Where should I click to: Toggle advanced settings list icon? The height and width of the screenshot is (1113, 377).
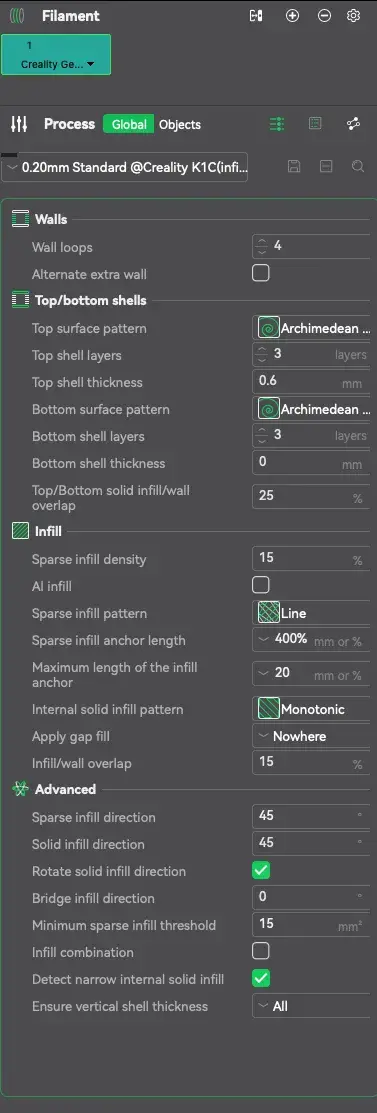(x=277, y=124)
